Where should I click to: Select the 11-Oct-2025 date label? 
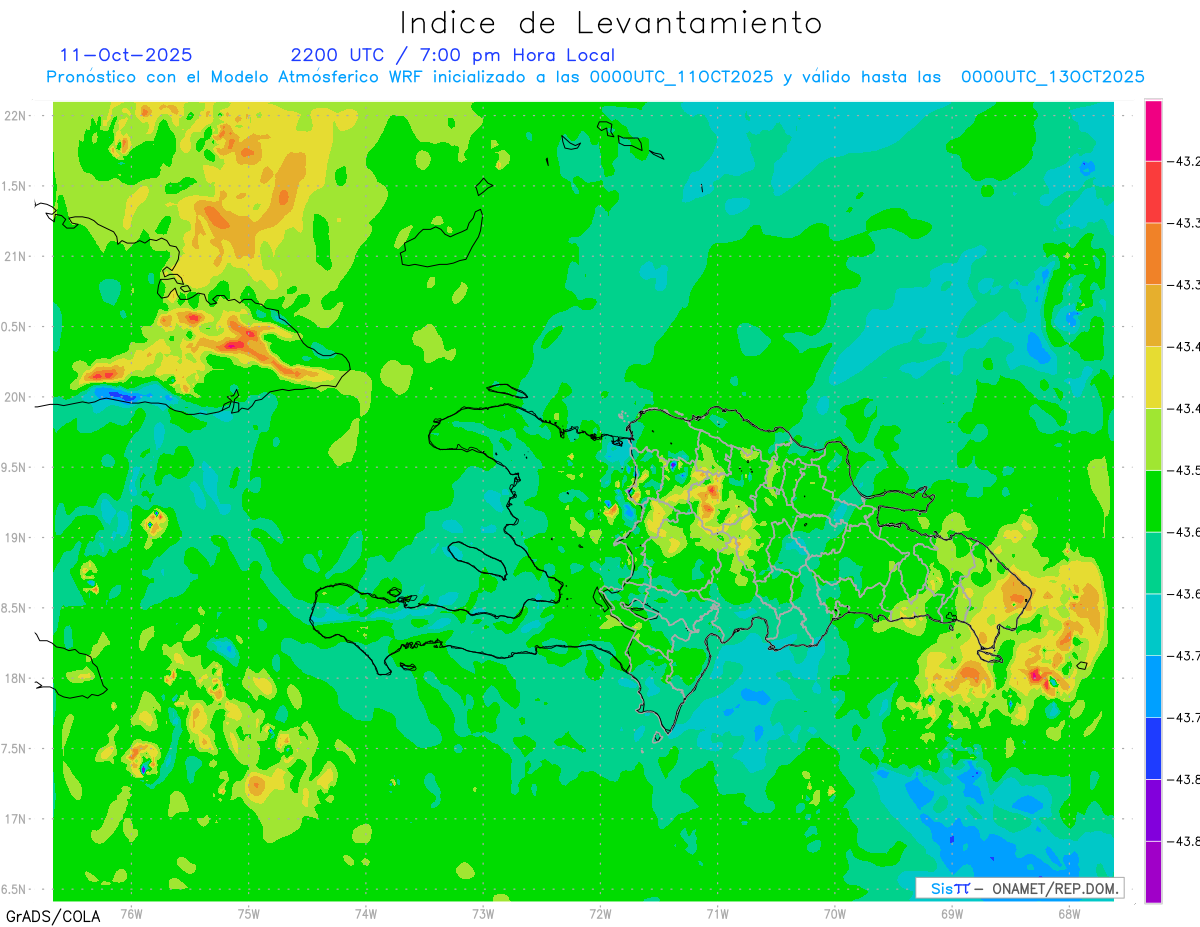coord(126,55)
